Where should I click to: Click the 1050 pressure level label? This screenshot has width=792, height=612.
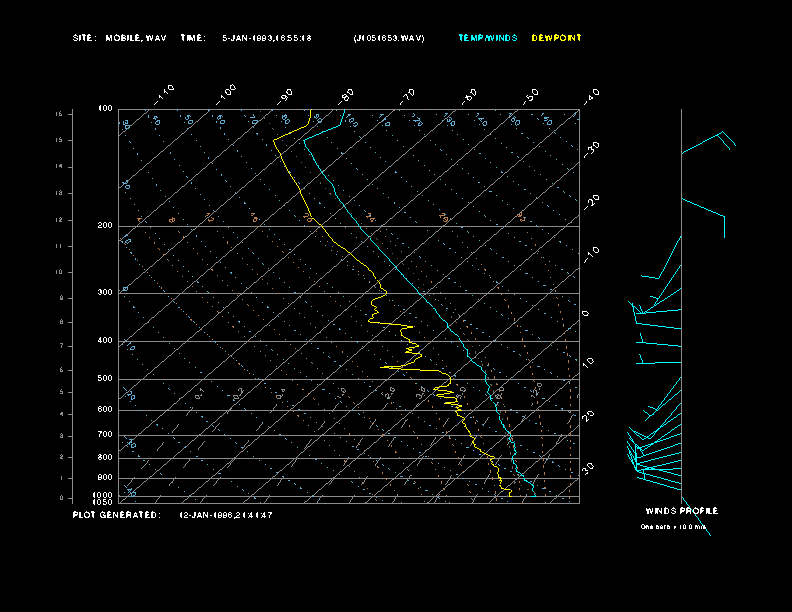point(103,502)
